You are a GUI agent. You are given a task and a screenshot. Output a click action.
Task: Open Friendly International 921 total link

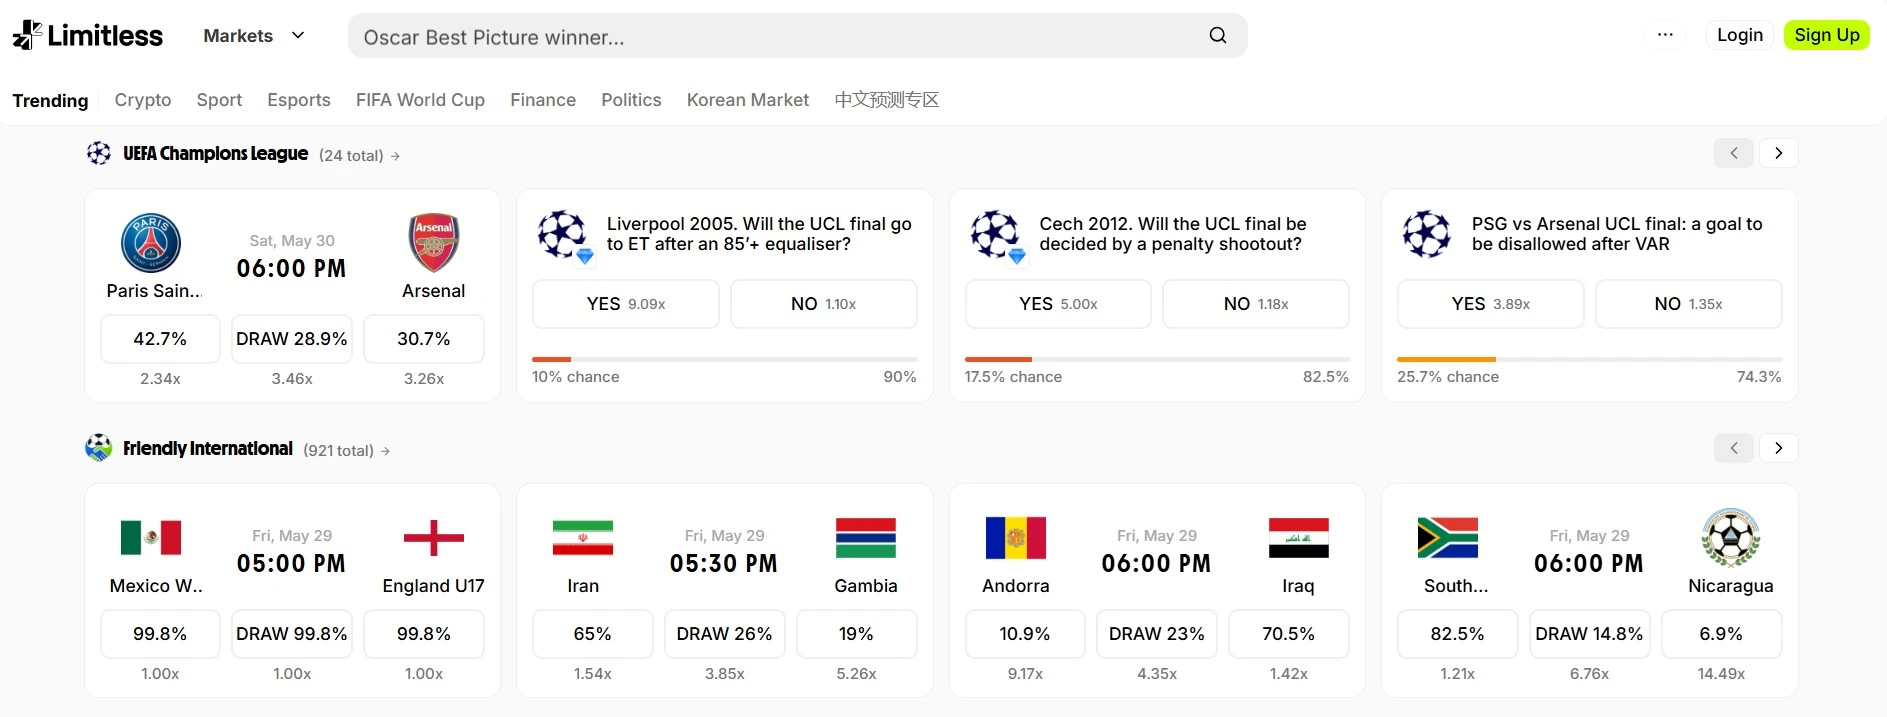pyautogui.click(x=346, y=451)
